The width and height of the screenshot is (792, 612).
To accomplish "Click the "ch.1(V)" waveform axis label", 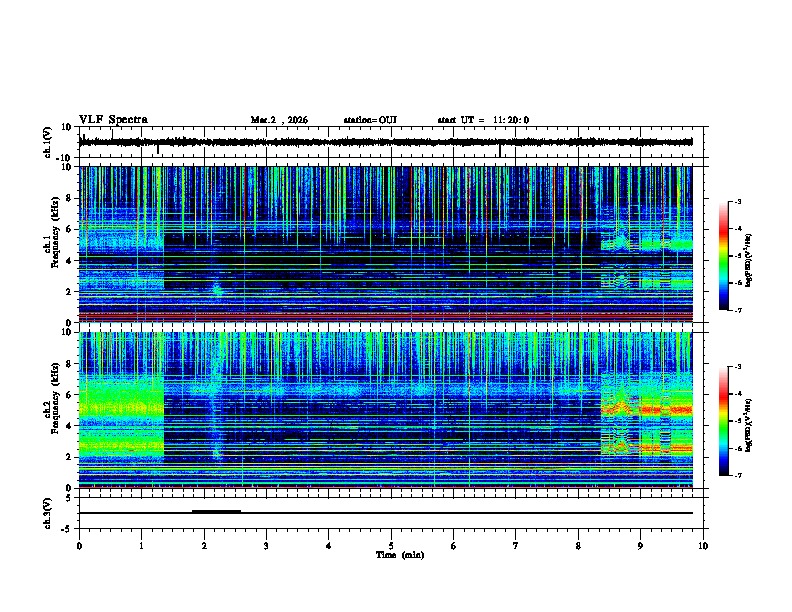I will point(47,142).
